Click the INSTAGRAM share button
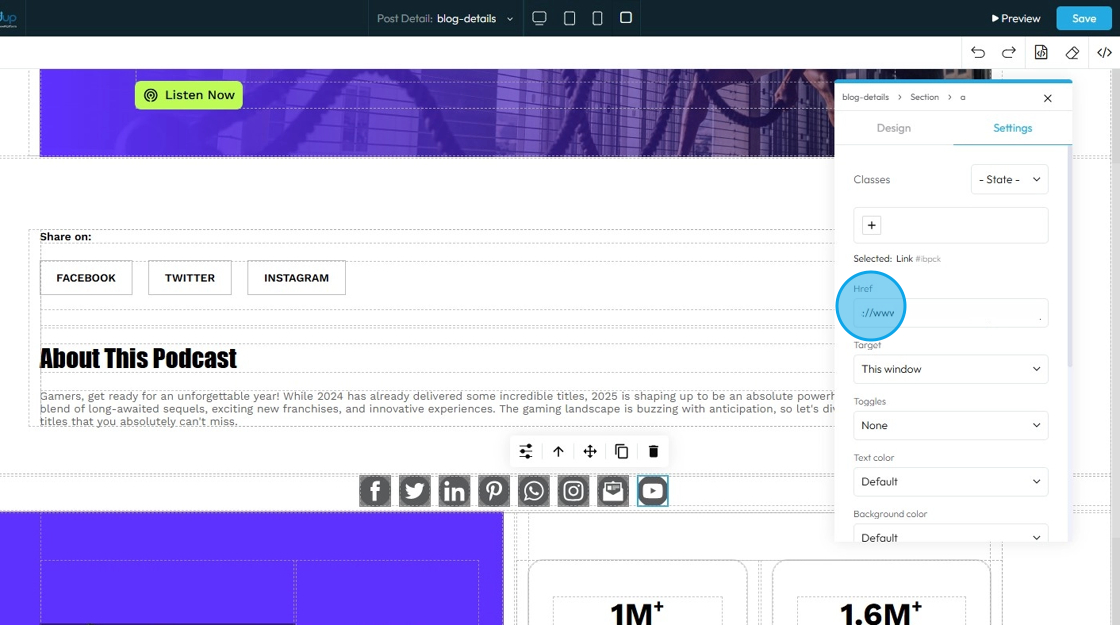Image resolution: width=1120 pixels, height=625 pixels. point(296,278)
